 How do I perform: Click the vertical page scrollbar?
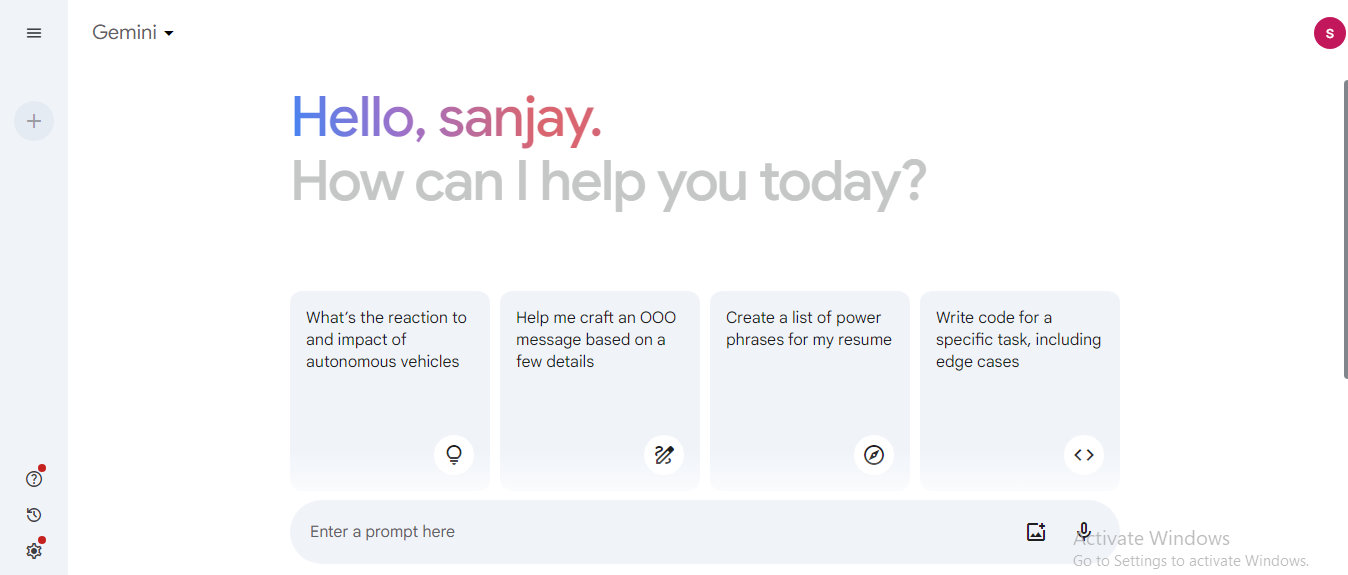click(1344, 228)
